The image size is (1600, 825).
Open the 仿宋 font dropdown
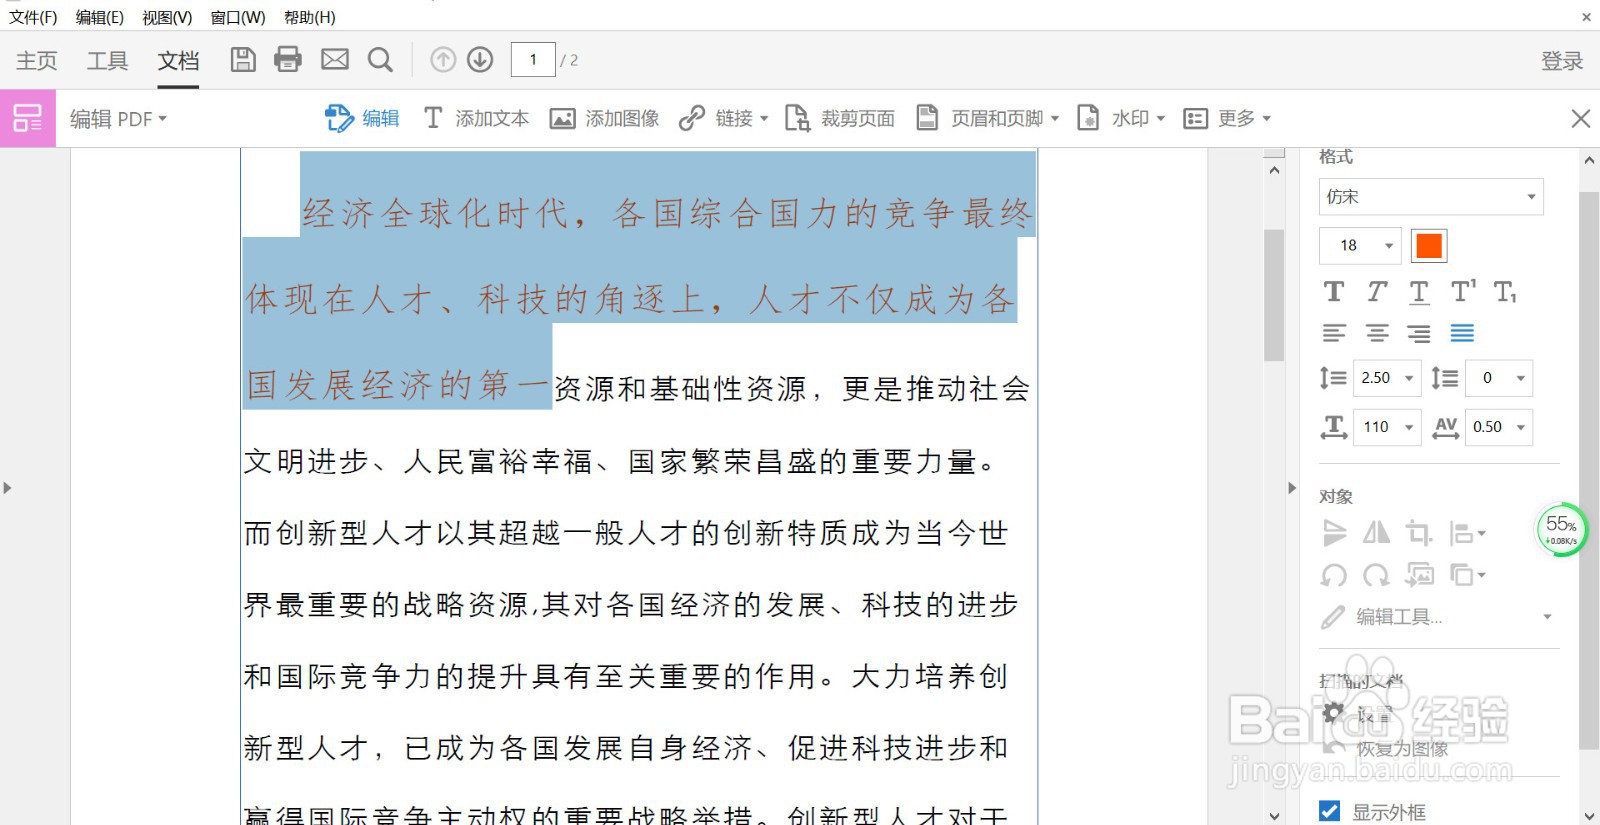1431,197
